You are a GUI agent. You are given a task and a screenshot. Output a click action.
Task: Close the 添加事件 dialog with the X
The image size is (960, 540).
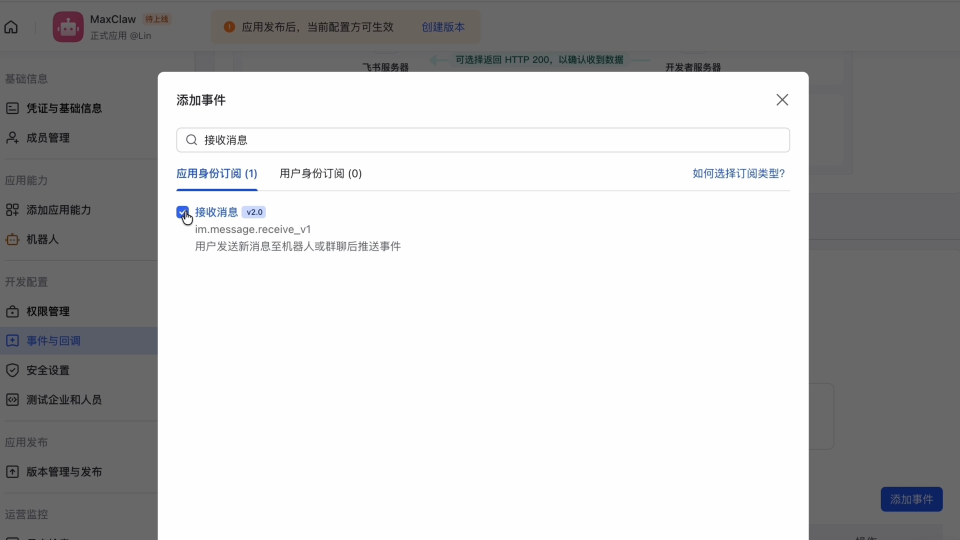[782, 100]
